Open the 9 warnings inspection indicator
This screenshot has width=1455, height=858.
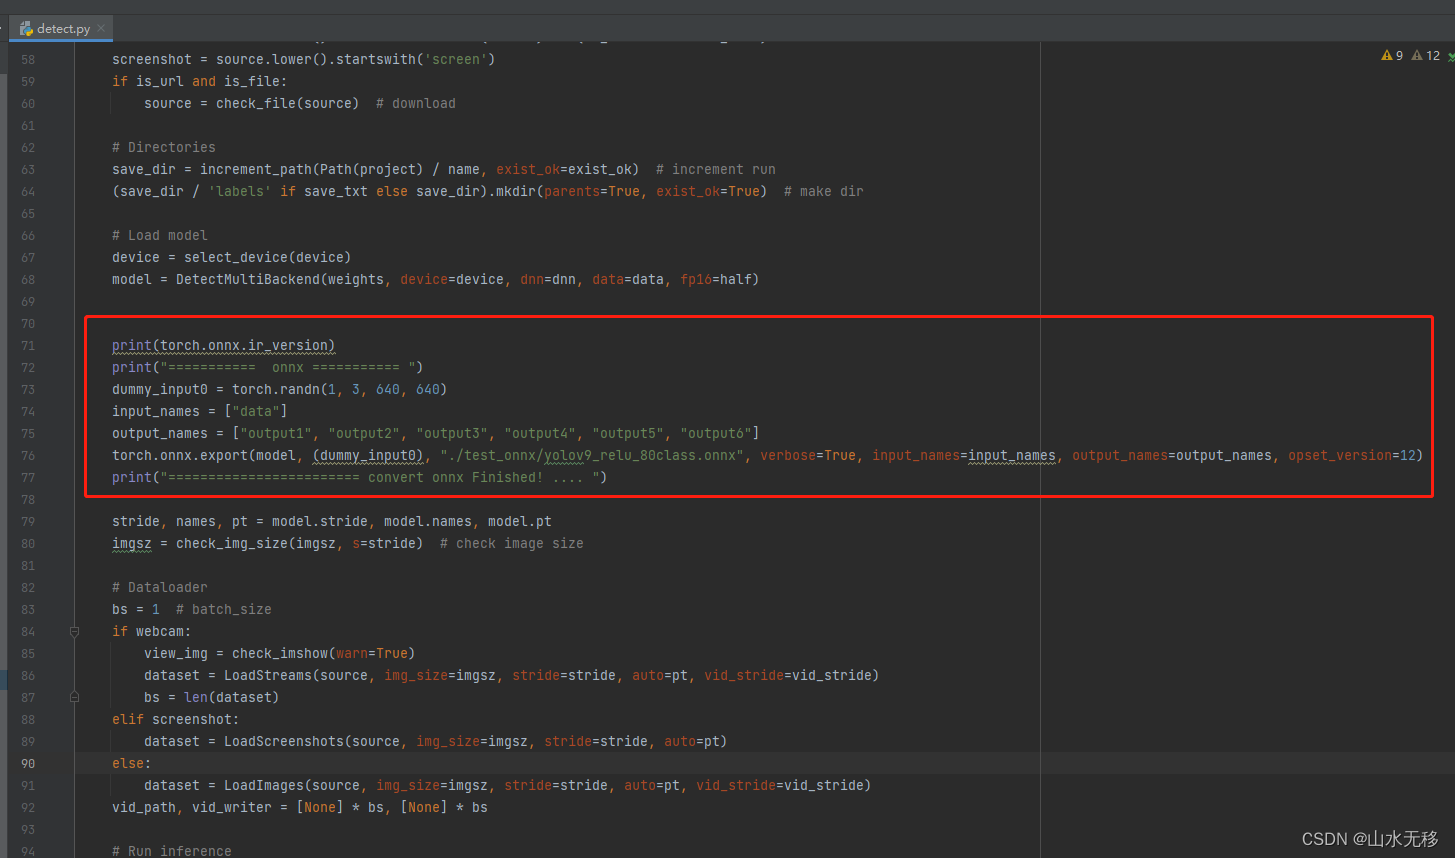coord(1392,56)
